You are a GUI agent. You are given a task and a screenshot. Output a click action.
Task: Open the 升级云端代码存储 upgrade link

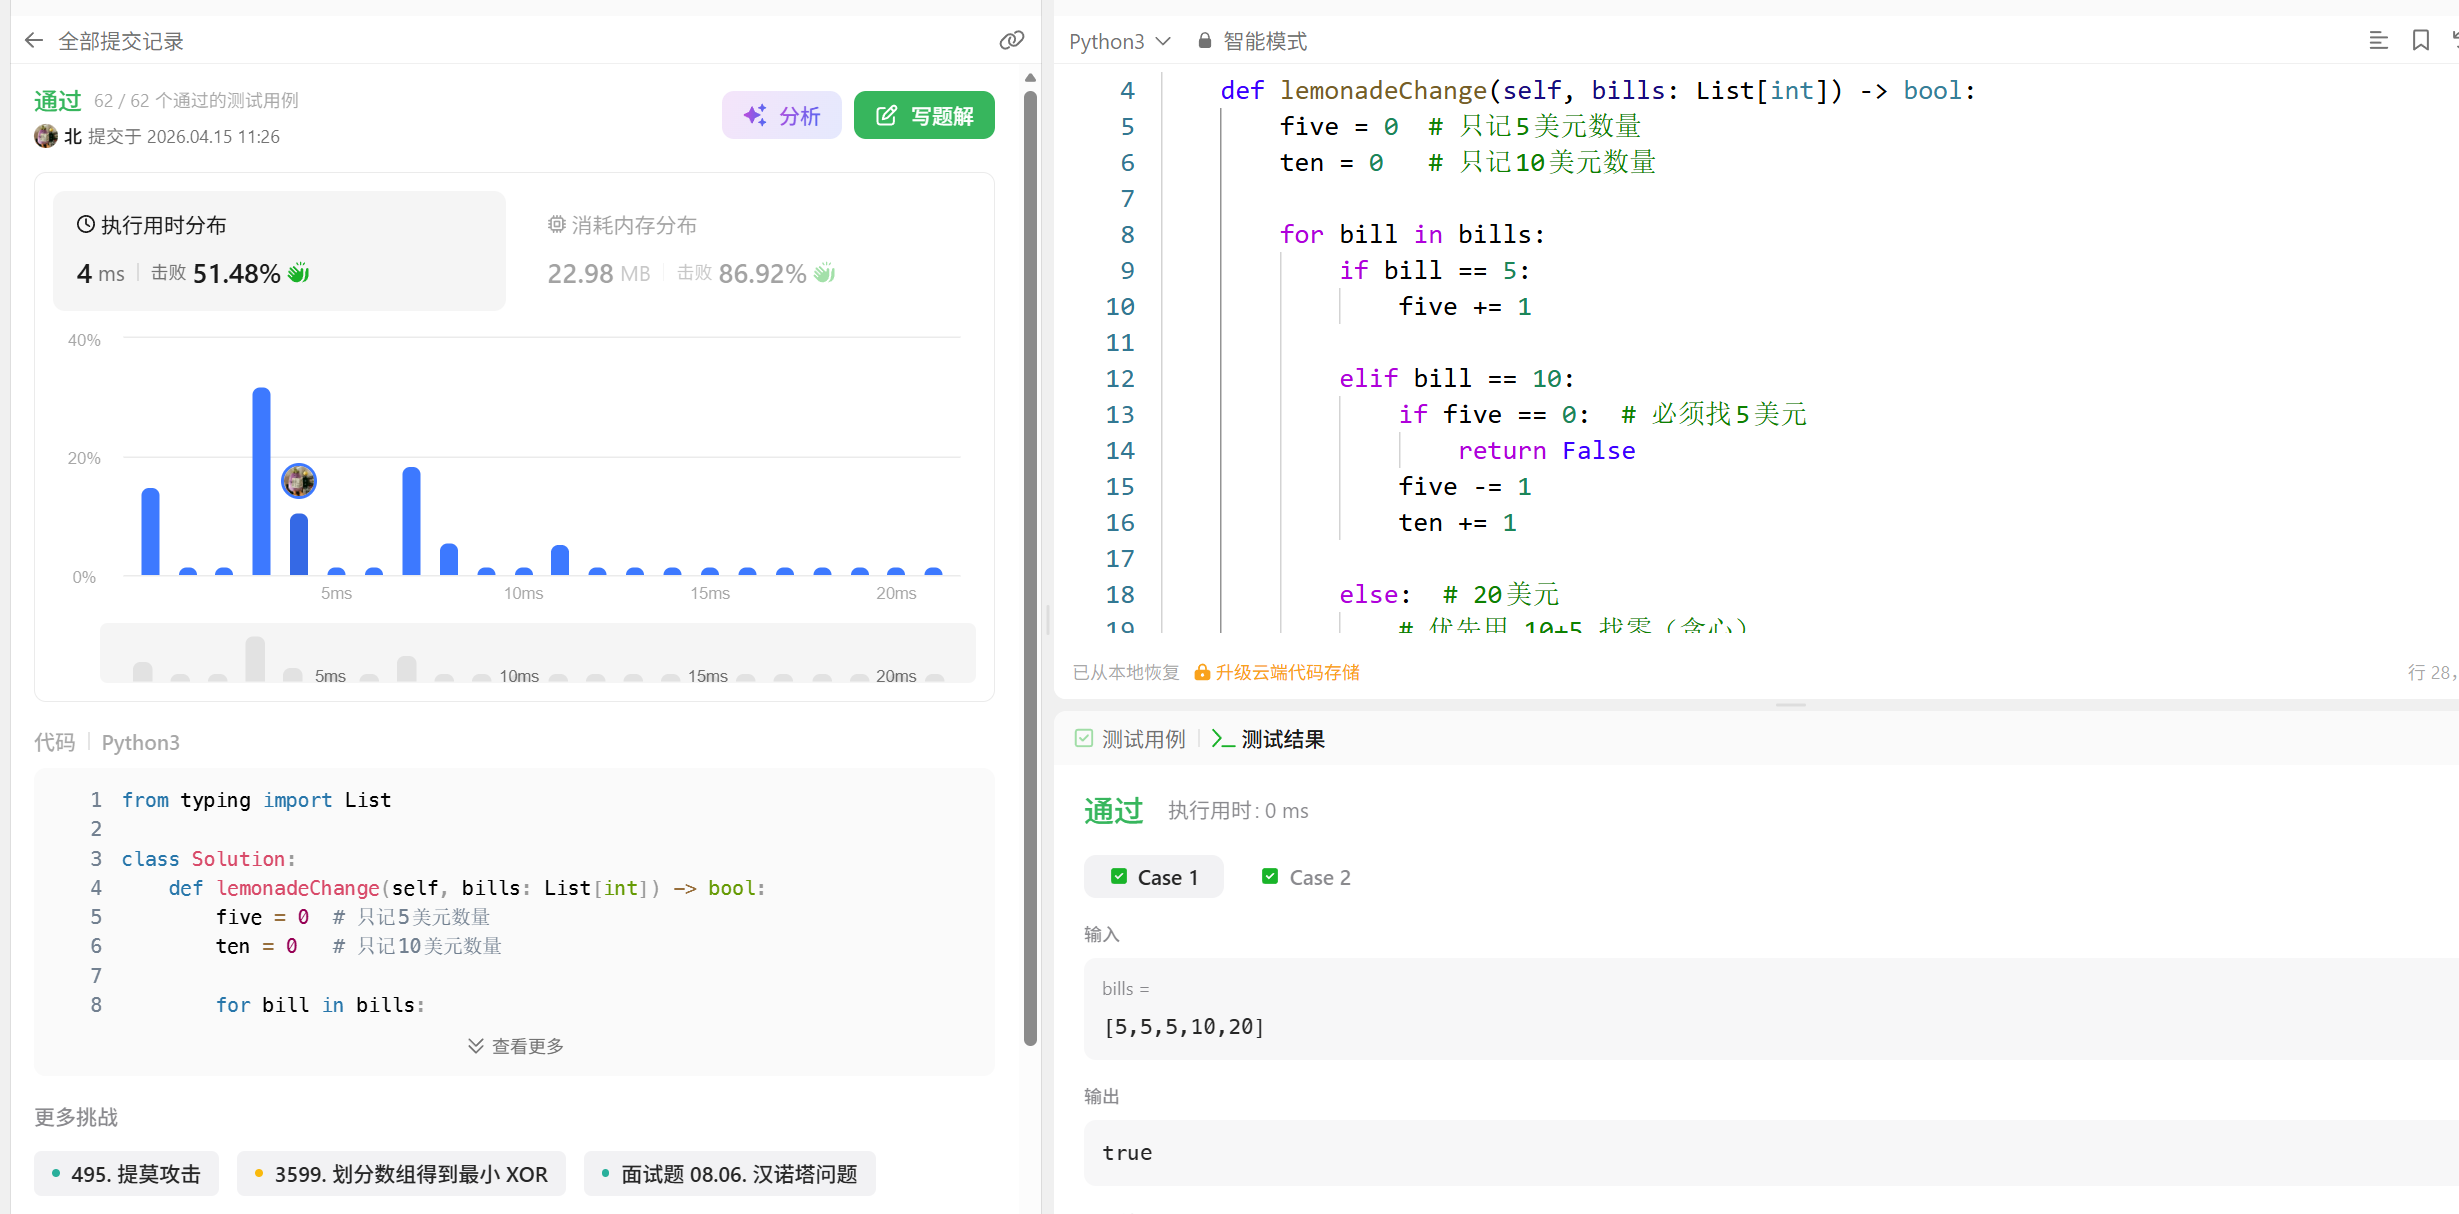tap(1286, 672)
